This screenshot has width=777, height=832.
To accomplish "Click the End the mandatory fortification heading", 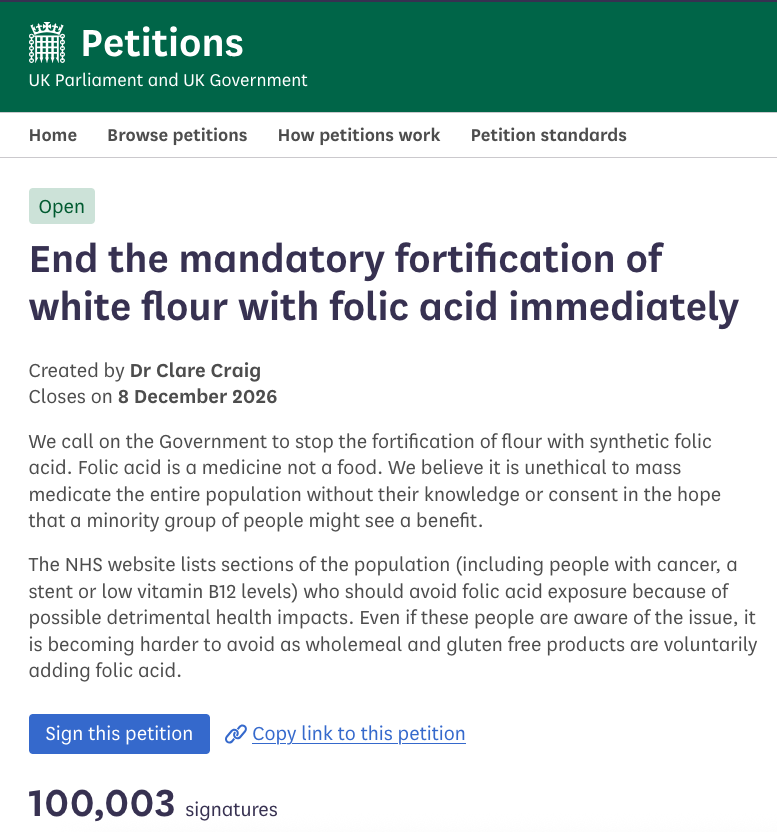I will (384, 282).
